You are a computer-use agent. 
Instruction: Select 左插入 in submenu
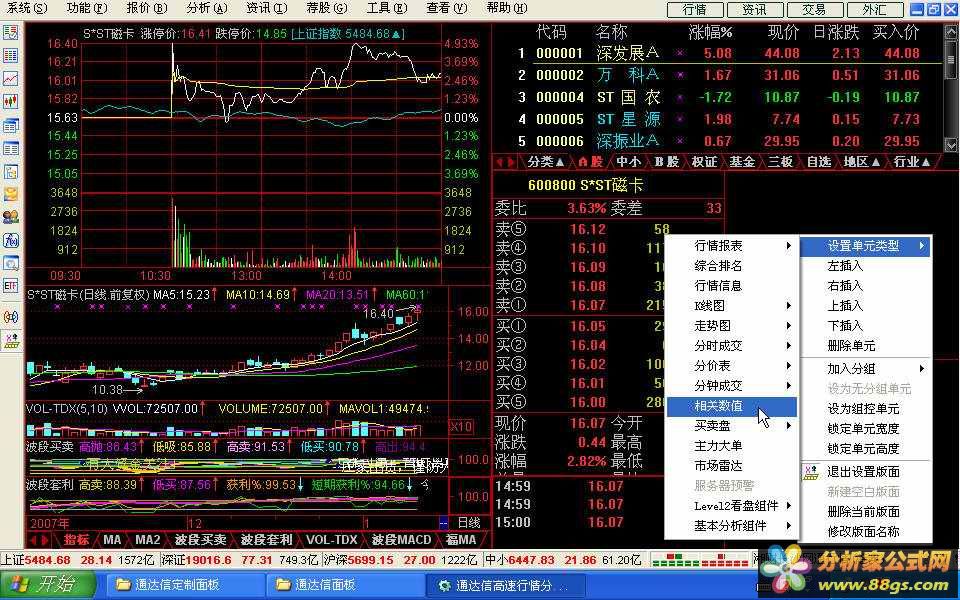pyautogui.click(x=866, y=266)
